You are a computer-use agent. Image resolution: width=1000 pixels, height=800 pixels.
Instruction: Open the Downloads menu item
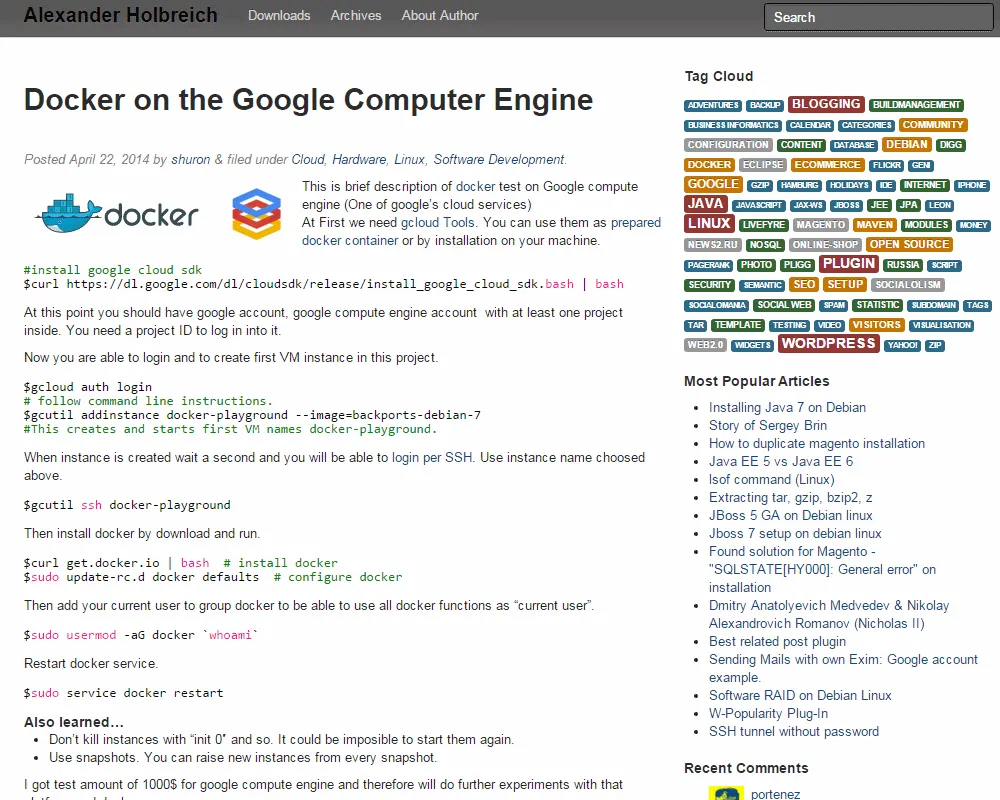[279, 15]
